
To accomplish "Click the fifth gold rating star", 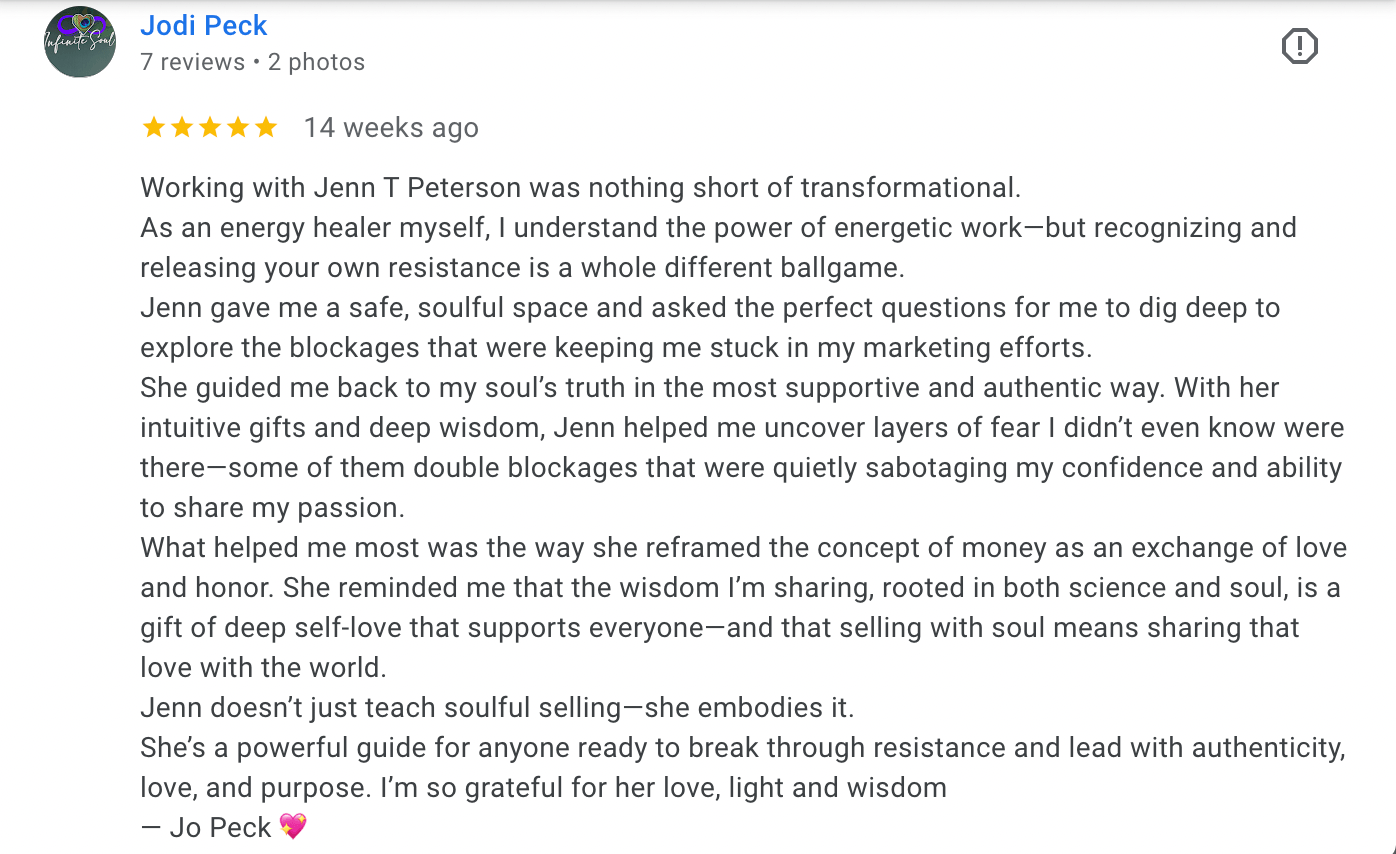I will (265, 128).
